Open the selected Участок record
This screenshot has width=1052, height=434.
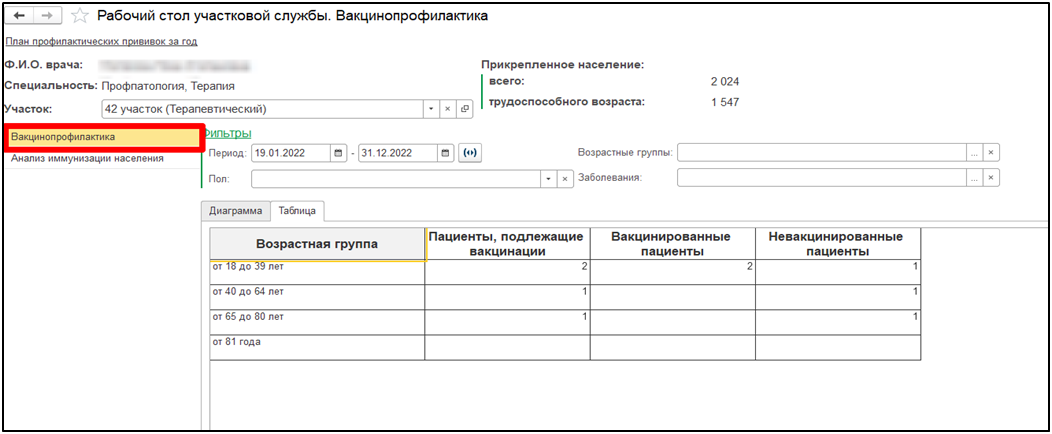tap(465, 109)
